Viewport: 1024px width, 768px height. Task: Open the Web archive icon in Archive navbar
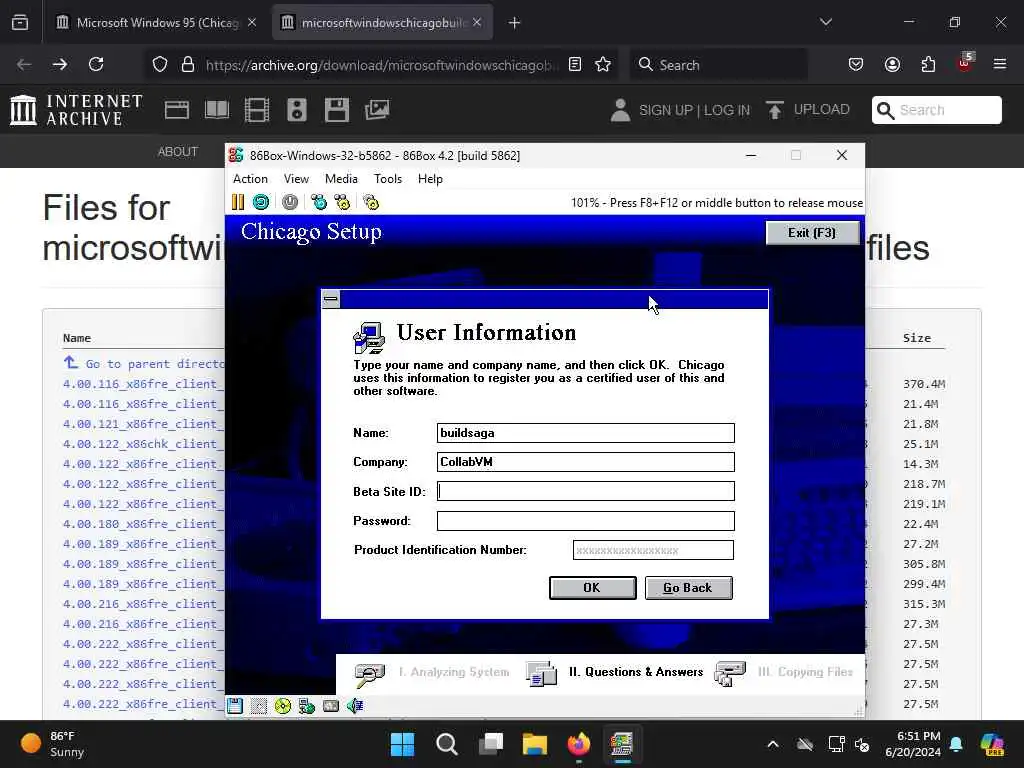pyautogui.click(x=176, y=110)
